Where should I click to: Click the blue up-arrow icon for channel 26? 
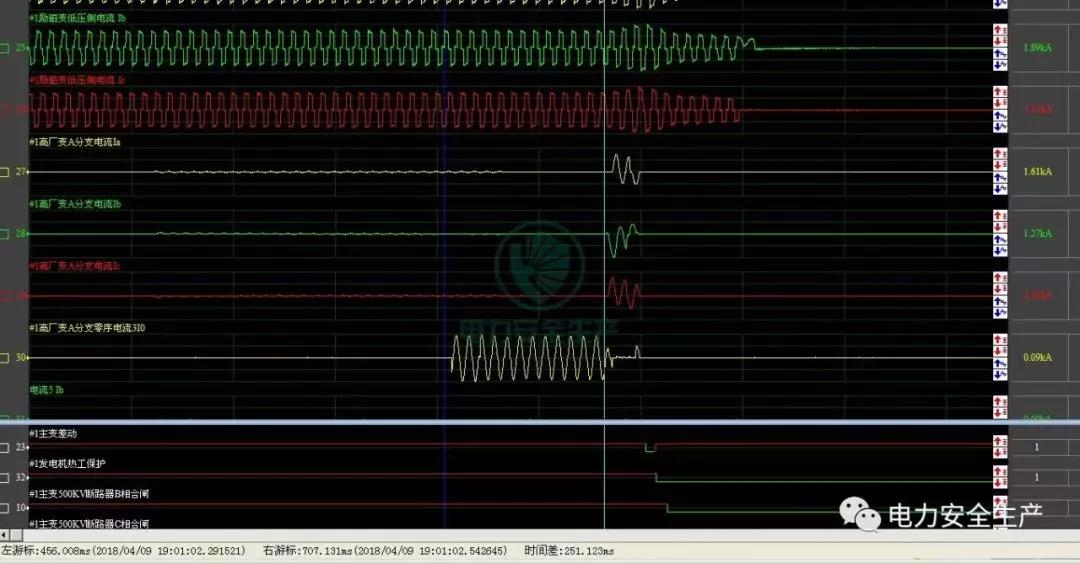click(x=1000, y=115)
